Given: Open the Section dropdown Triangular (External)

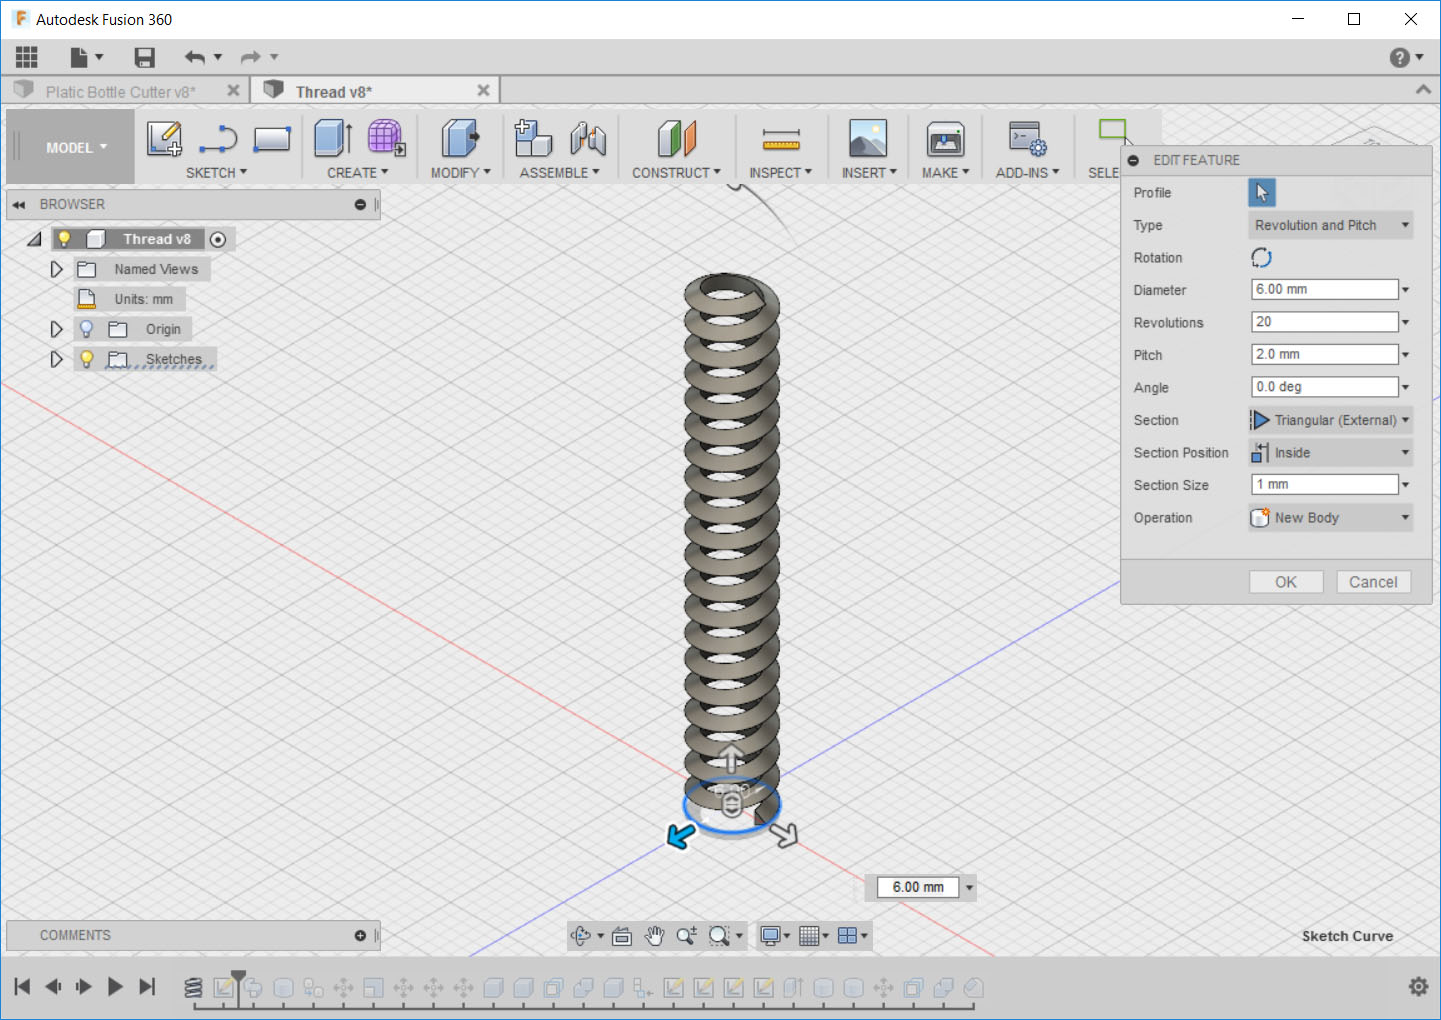Looking at the screenshot, I should 1330,420.
